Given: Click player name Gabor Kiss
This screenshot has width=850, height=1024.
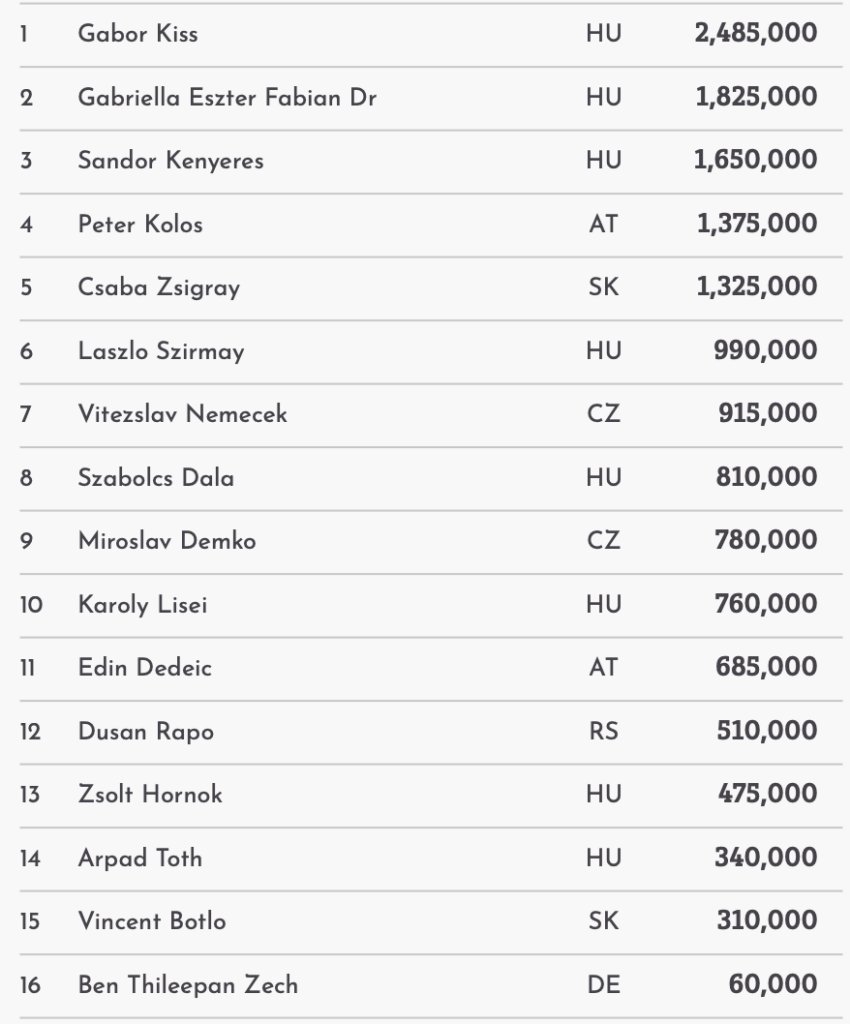Looking at the screenshot, I should [138, 34].
